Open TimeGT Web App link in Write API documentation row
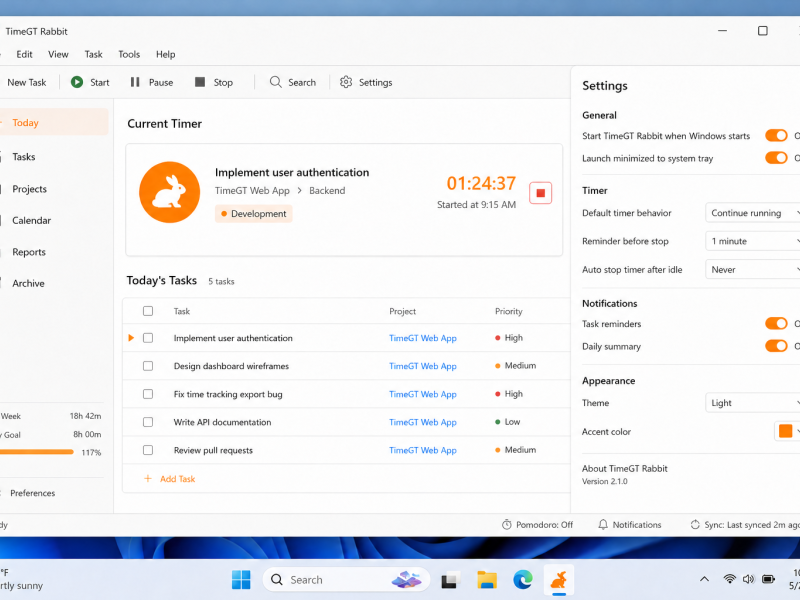Viewport: 800px width, 600px height. tap(422, 422)
